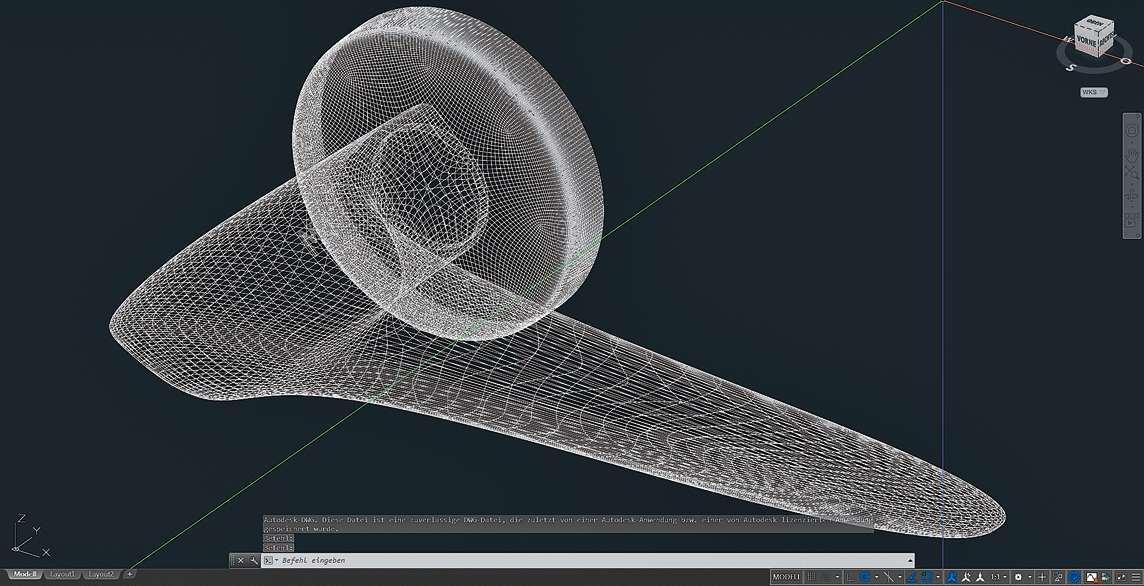1144x586 pixels.
Task: Click the status bar icon beside graphics performance
Action: point(1106,577)
